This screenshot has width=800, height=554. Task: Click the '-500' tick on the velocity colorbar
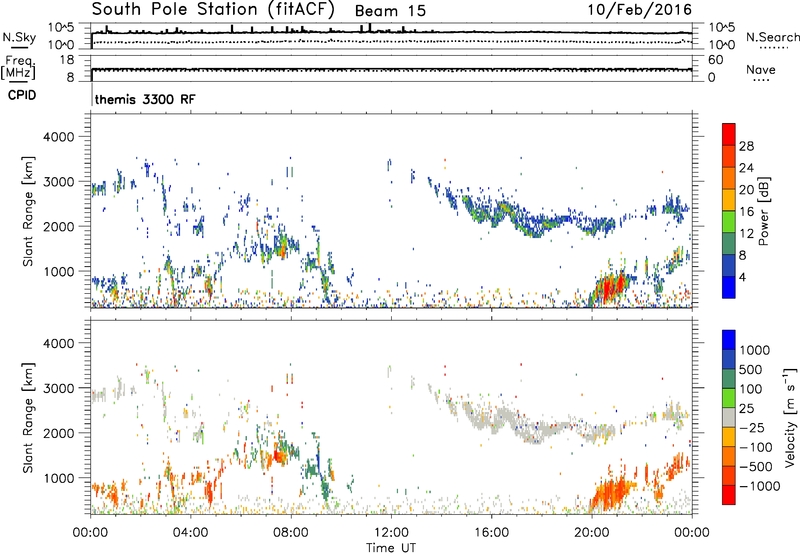756,466
